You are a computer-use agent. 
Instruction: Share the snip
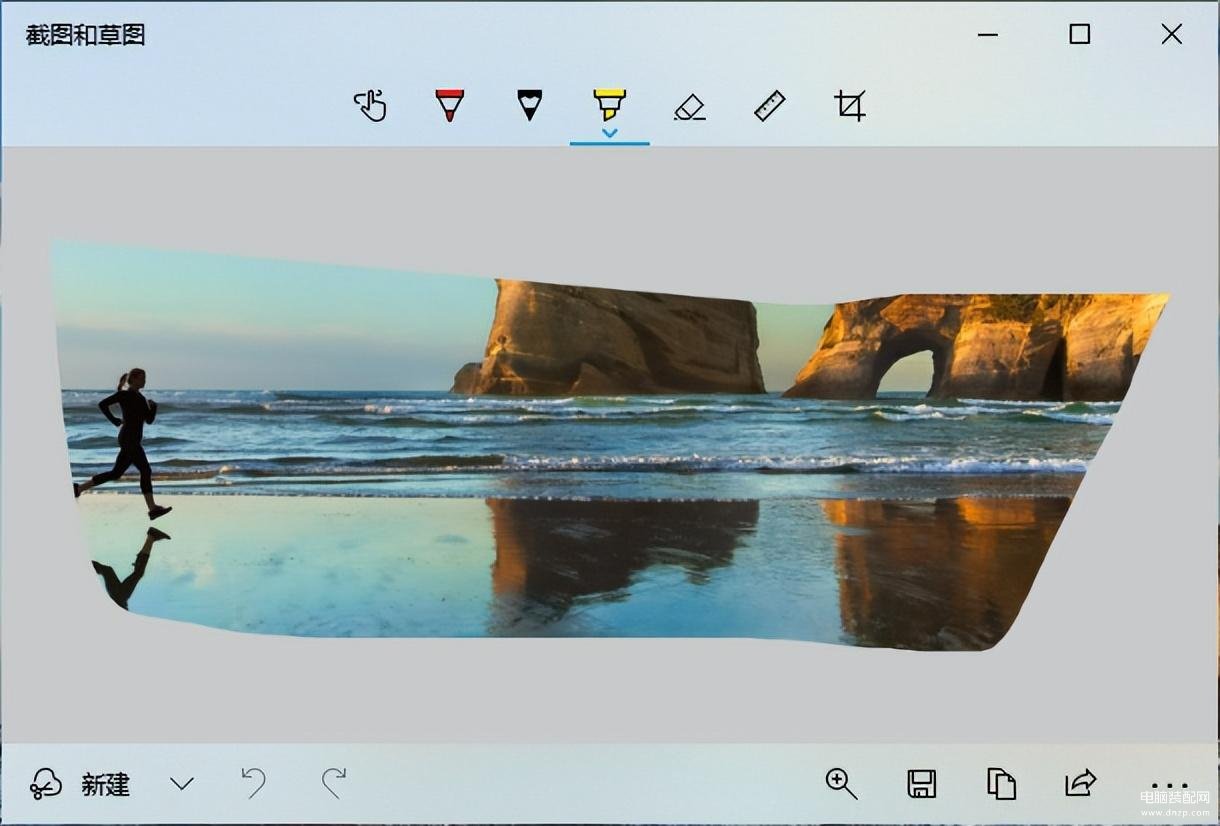[x=1081, y=783]
